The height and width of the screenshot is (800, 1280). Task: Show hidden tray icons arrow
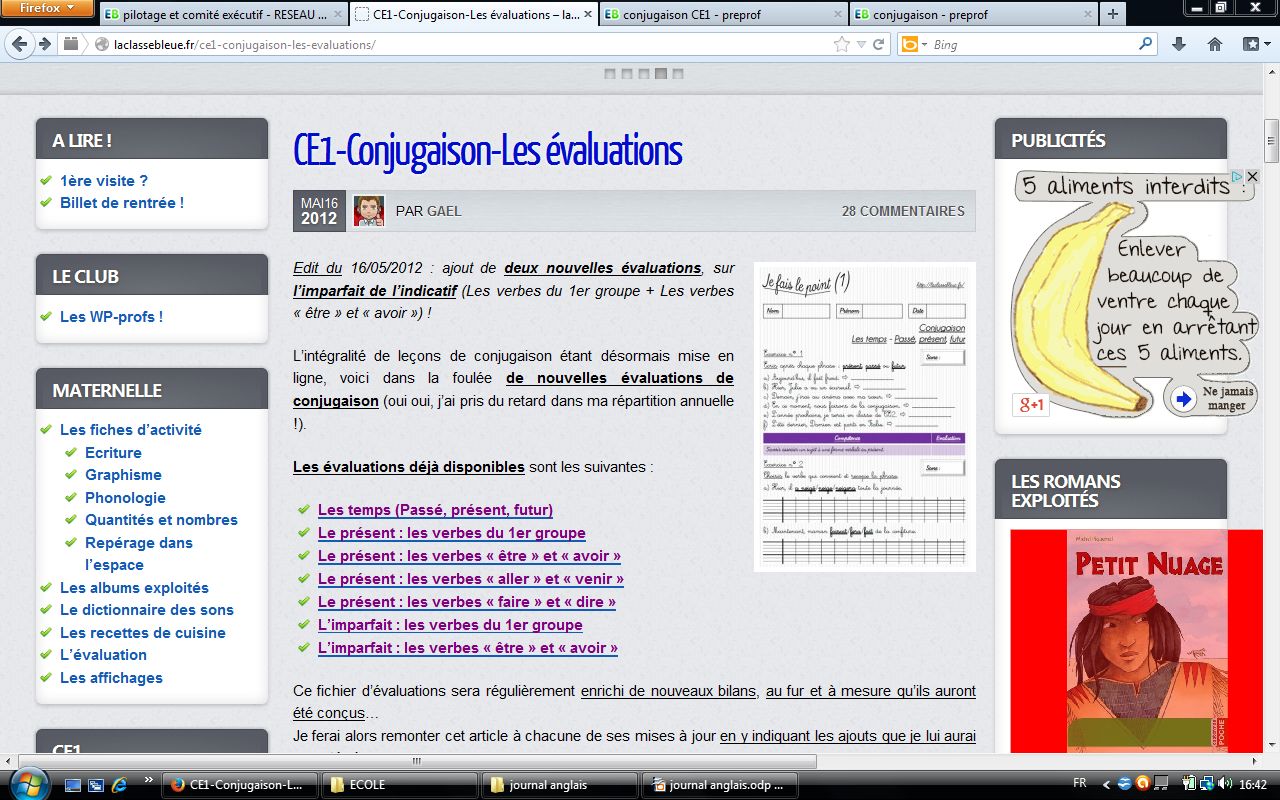(x=1107, y=784)
